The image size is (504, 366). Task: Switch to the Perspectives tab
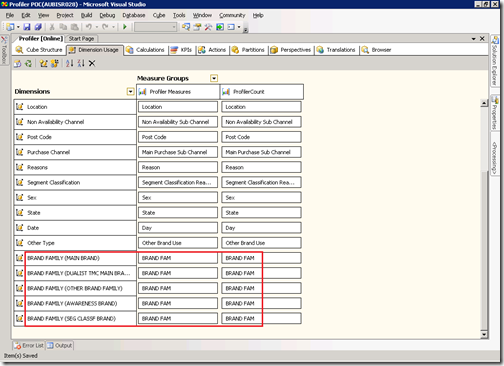tap(291, 50)
